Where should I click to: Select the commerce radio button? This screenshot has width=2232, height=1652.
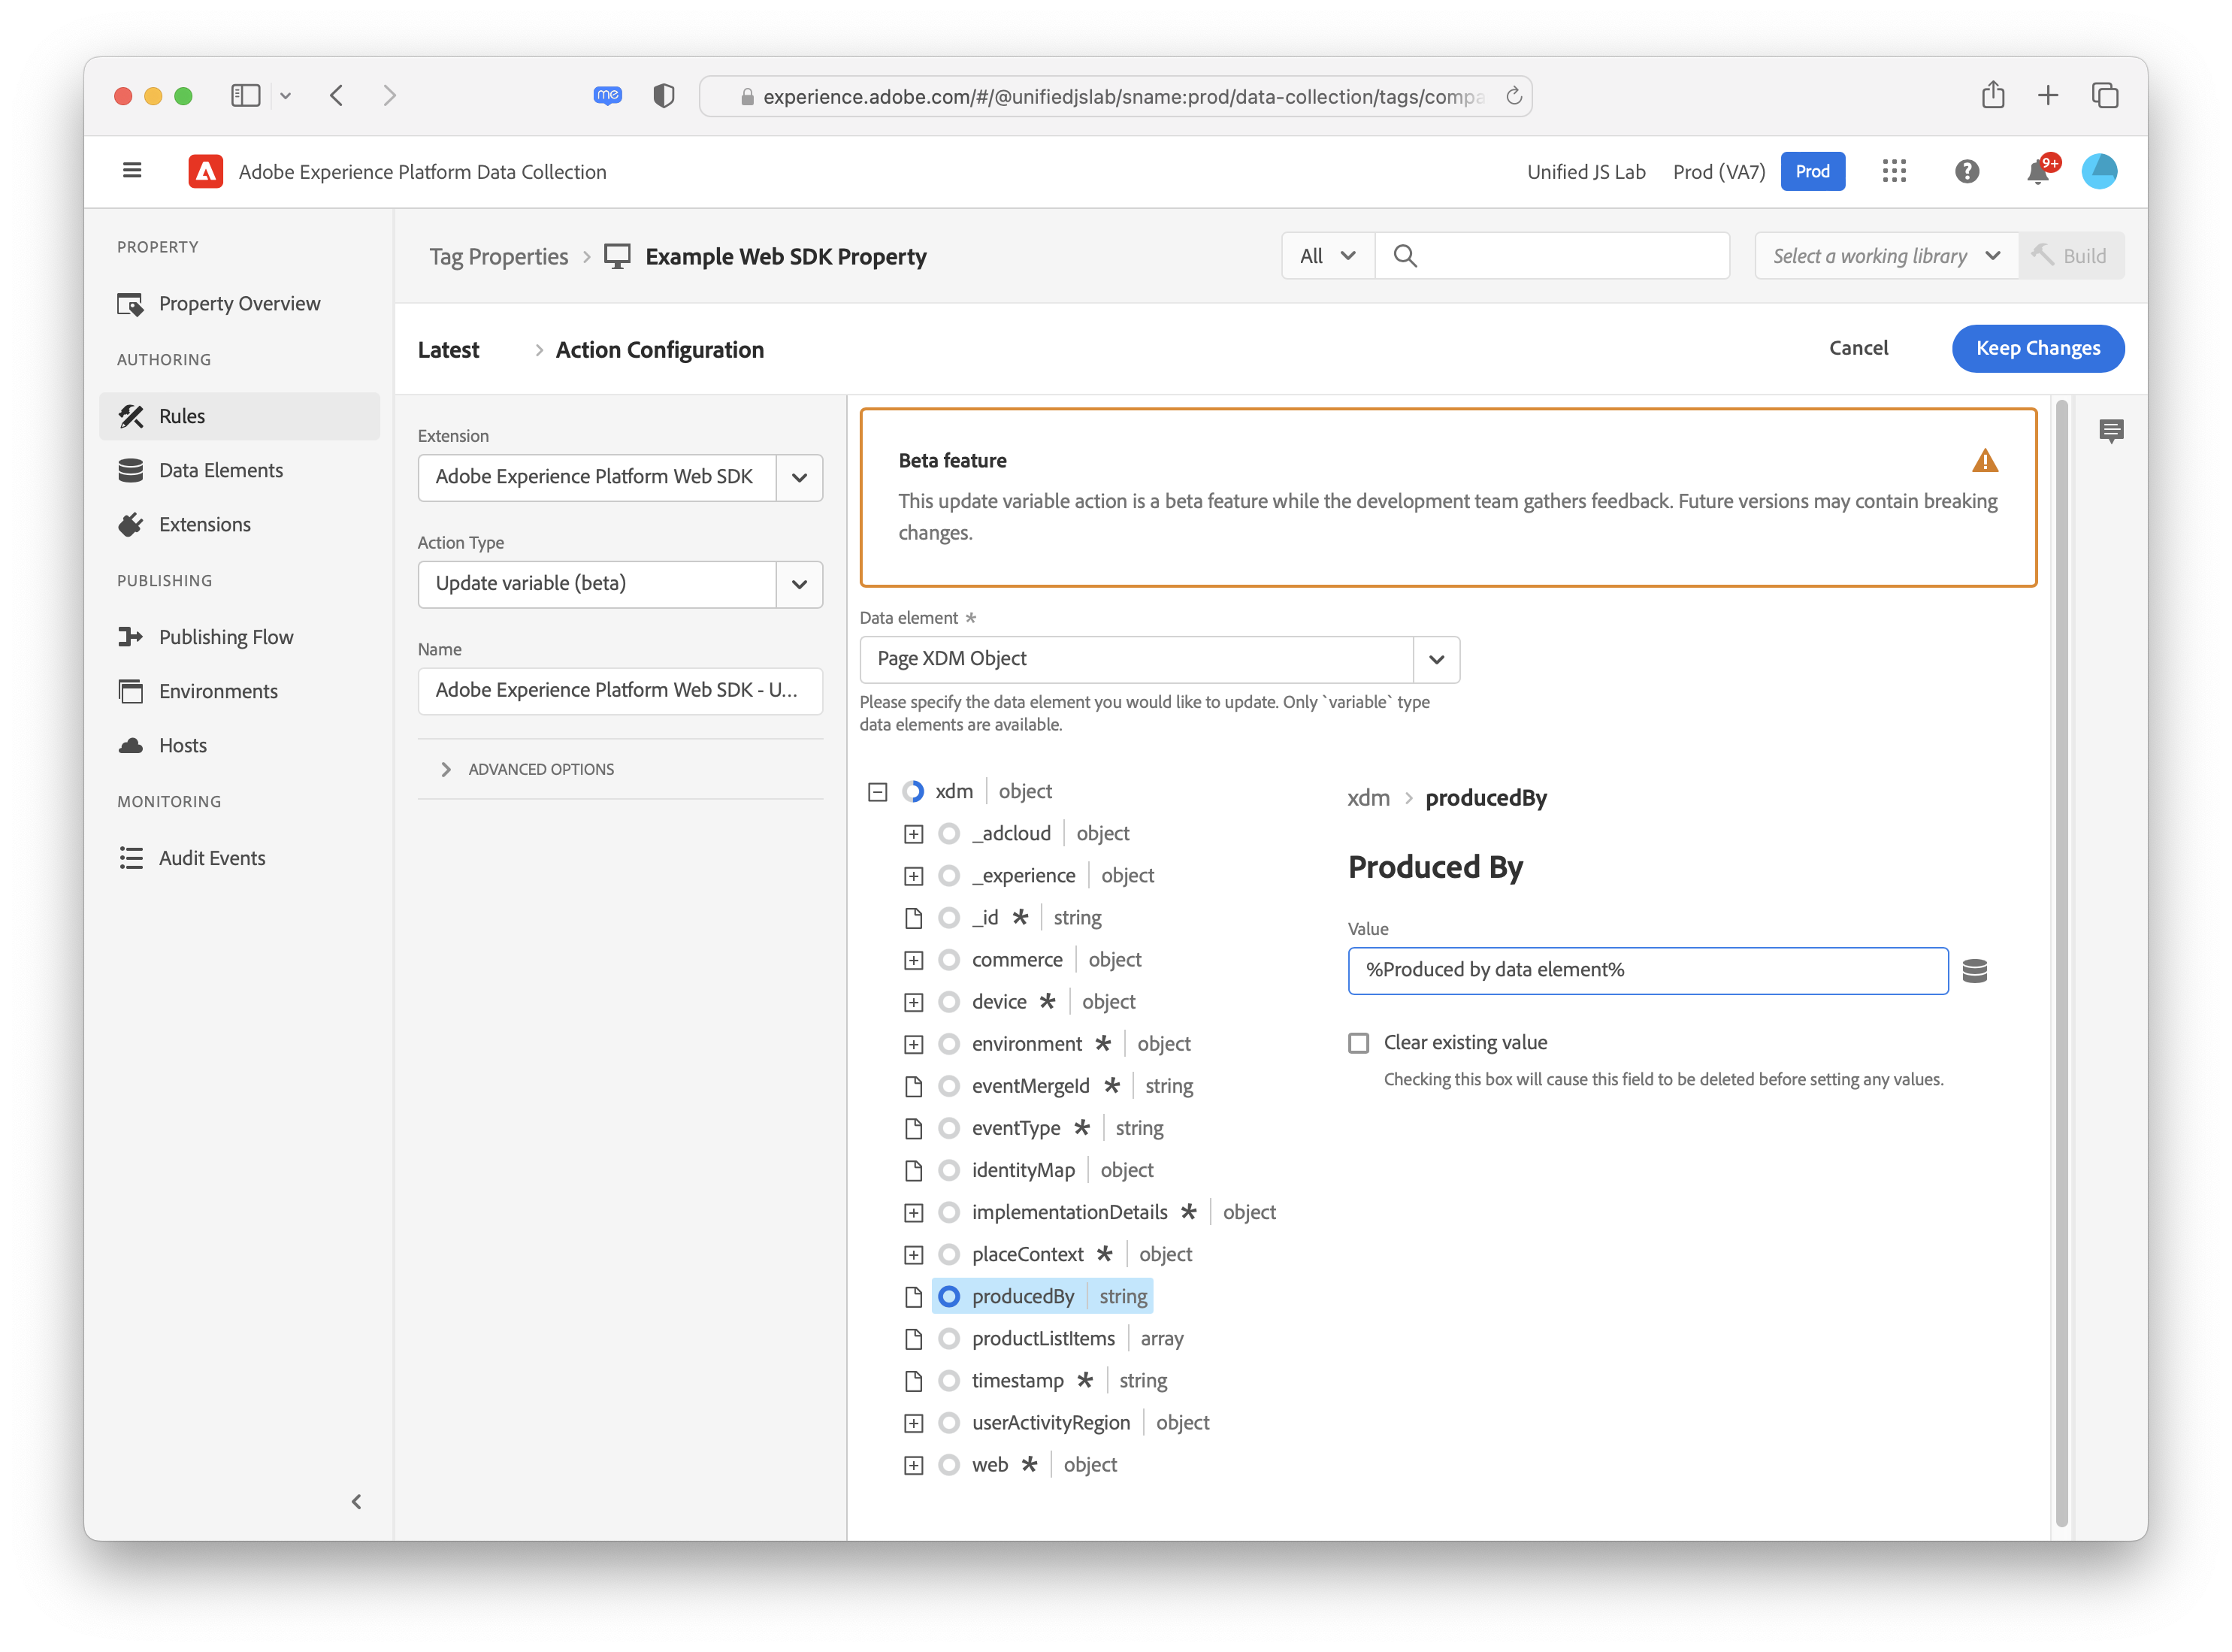(x=949, y=960)
